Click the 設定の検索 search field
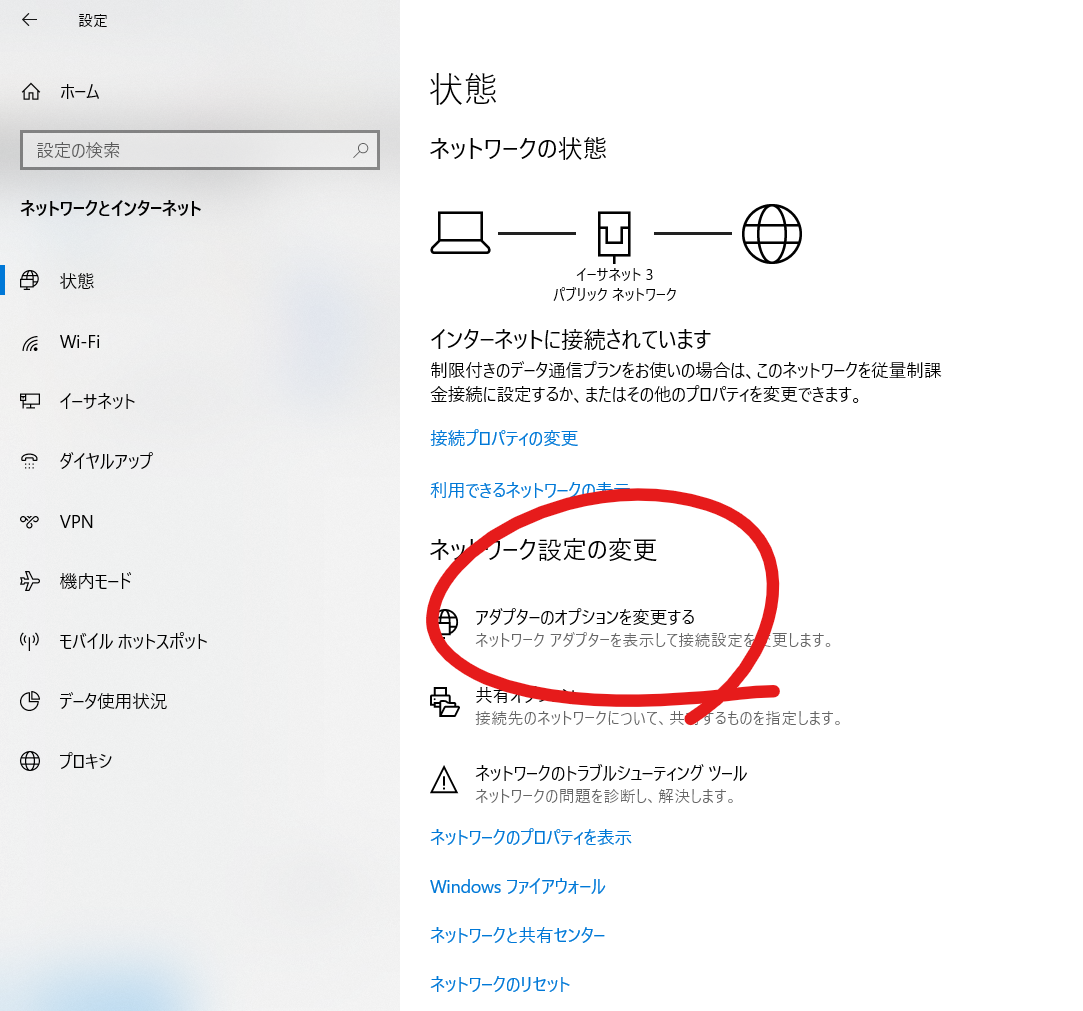Image resolution: width=1083 pixels, height=1011 pixels. 200,150
